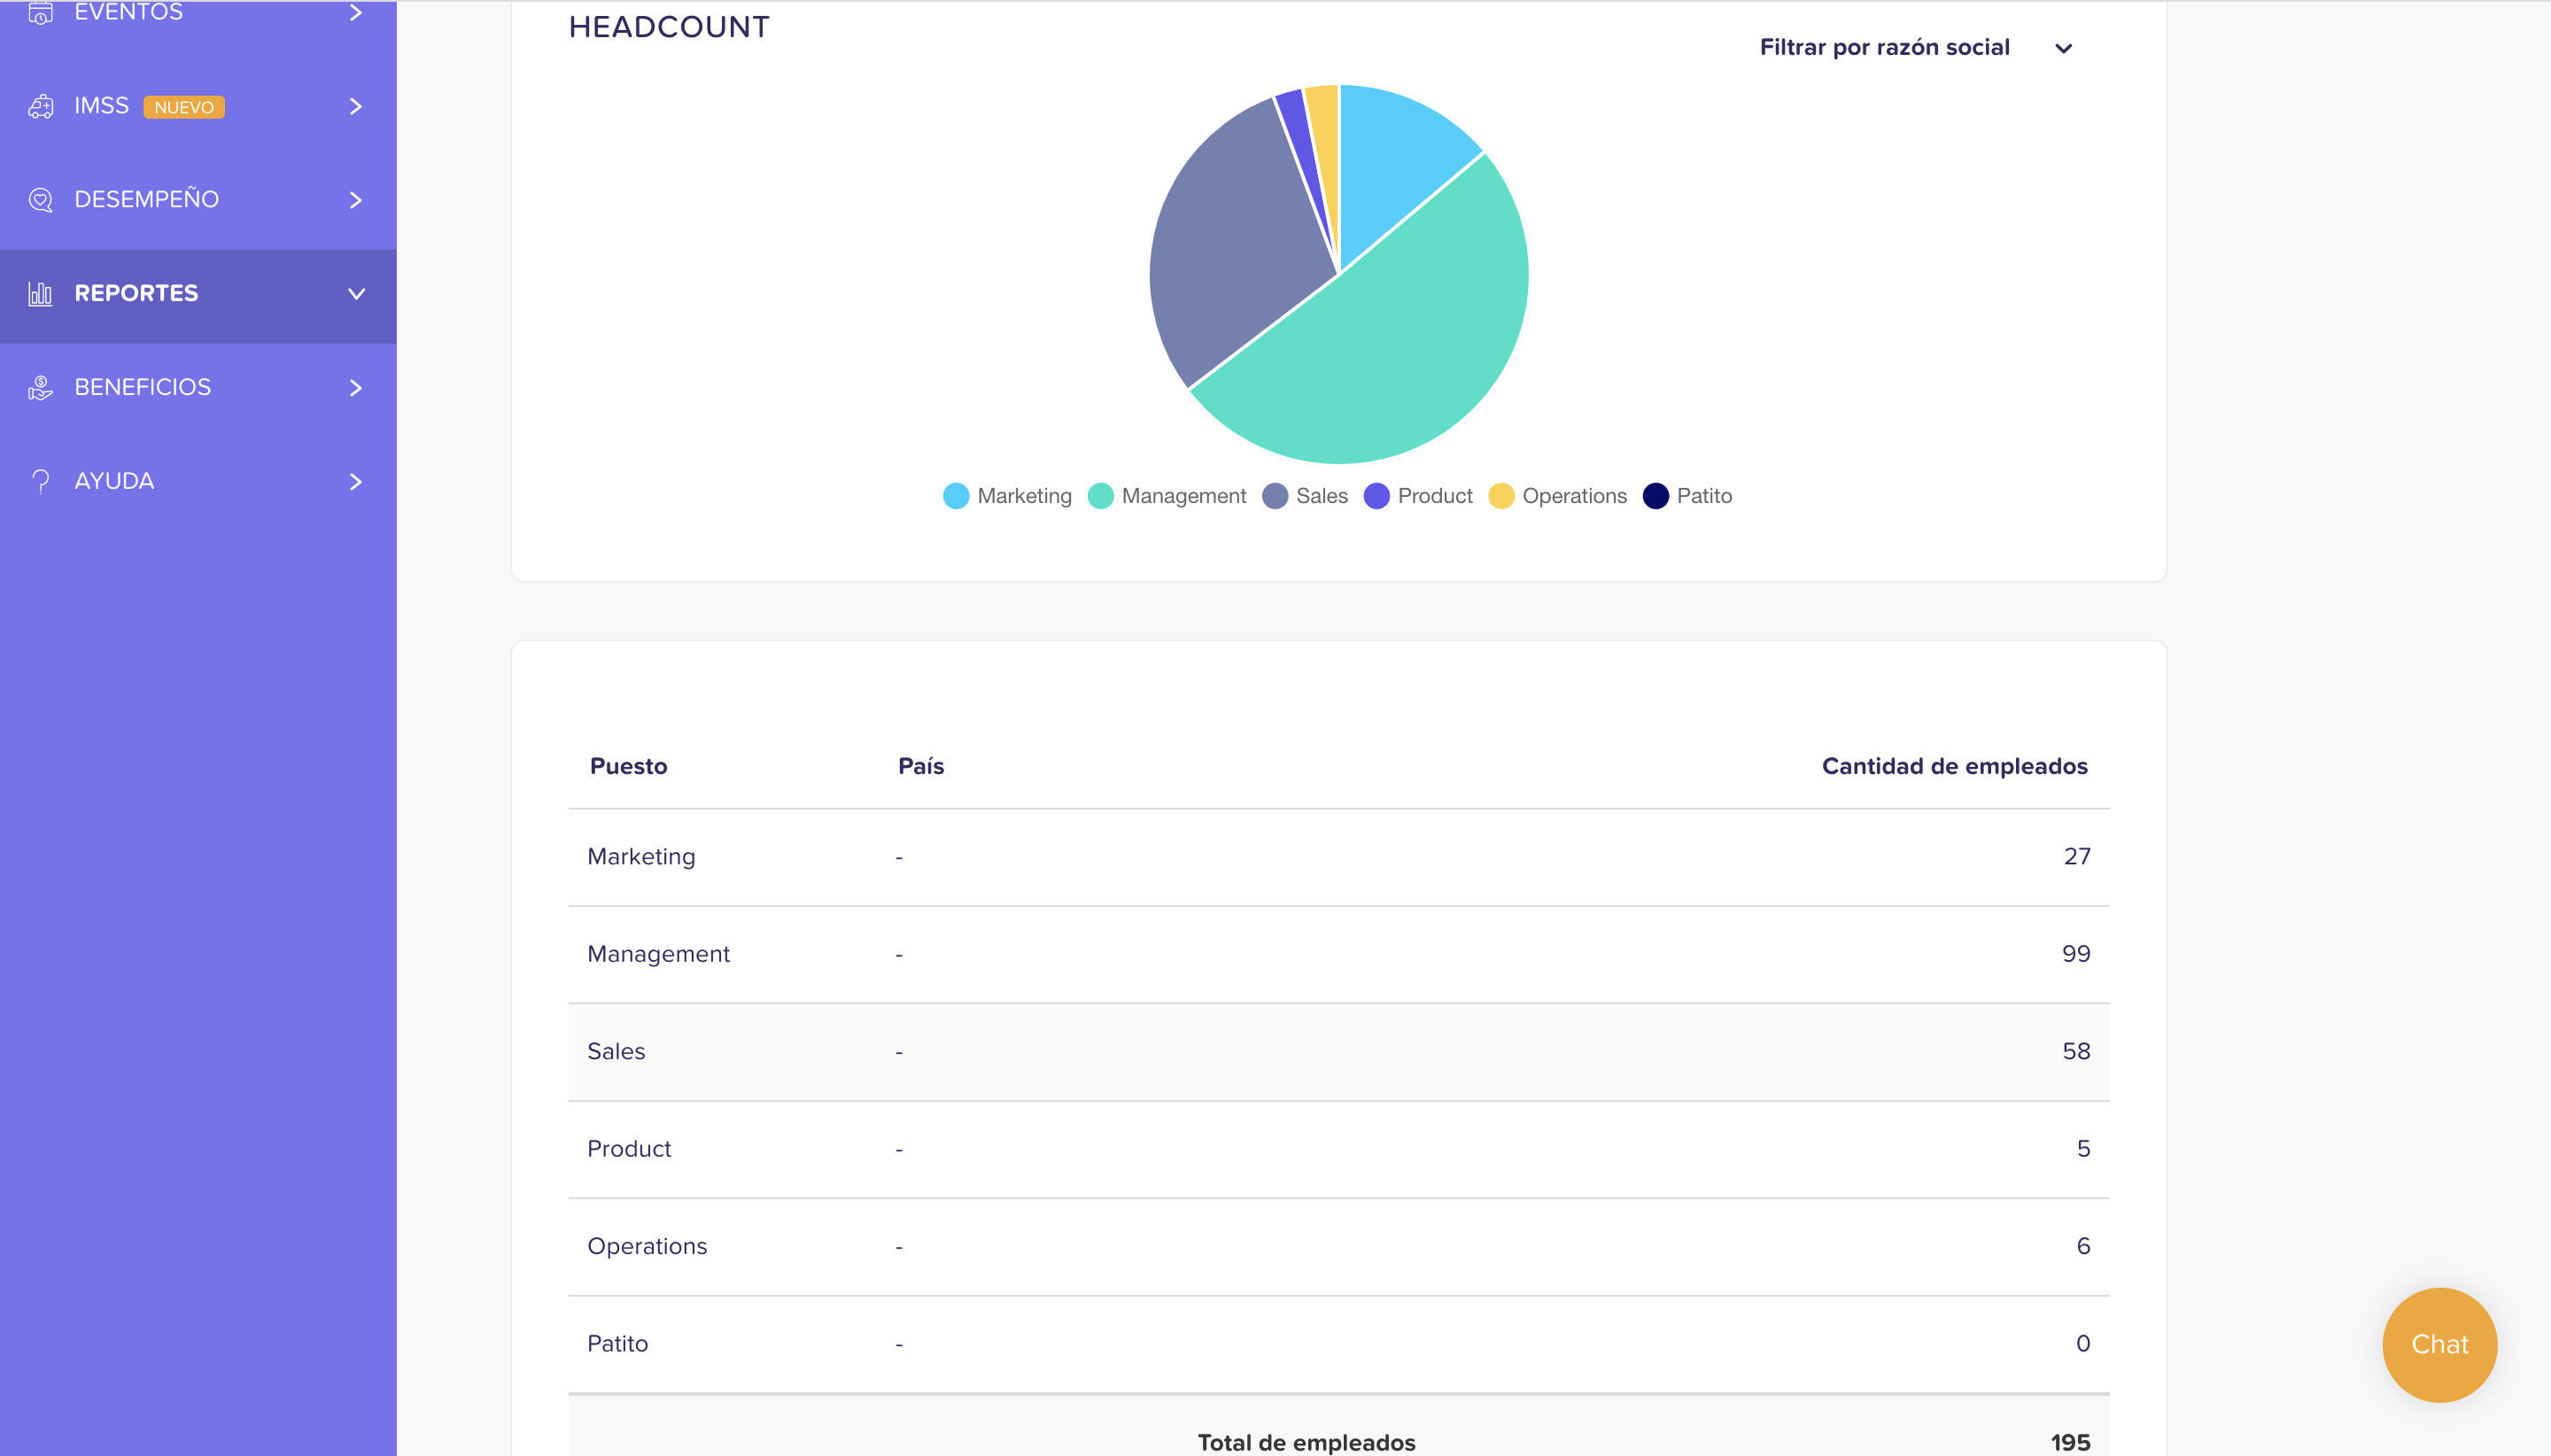2551x1456 pixels.
Task: Click the Management count value 99
Action: 2076,954
